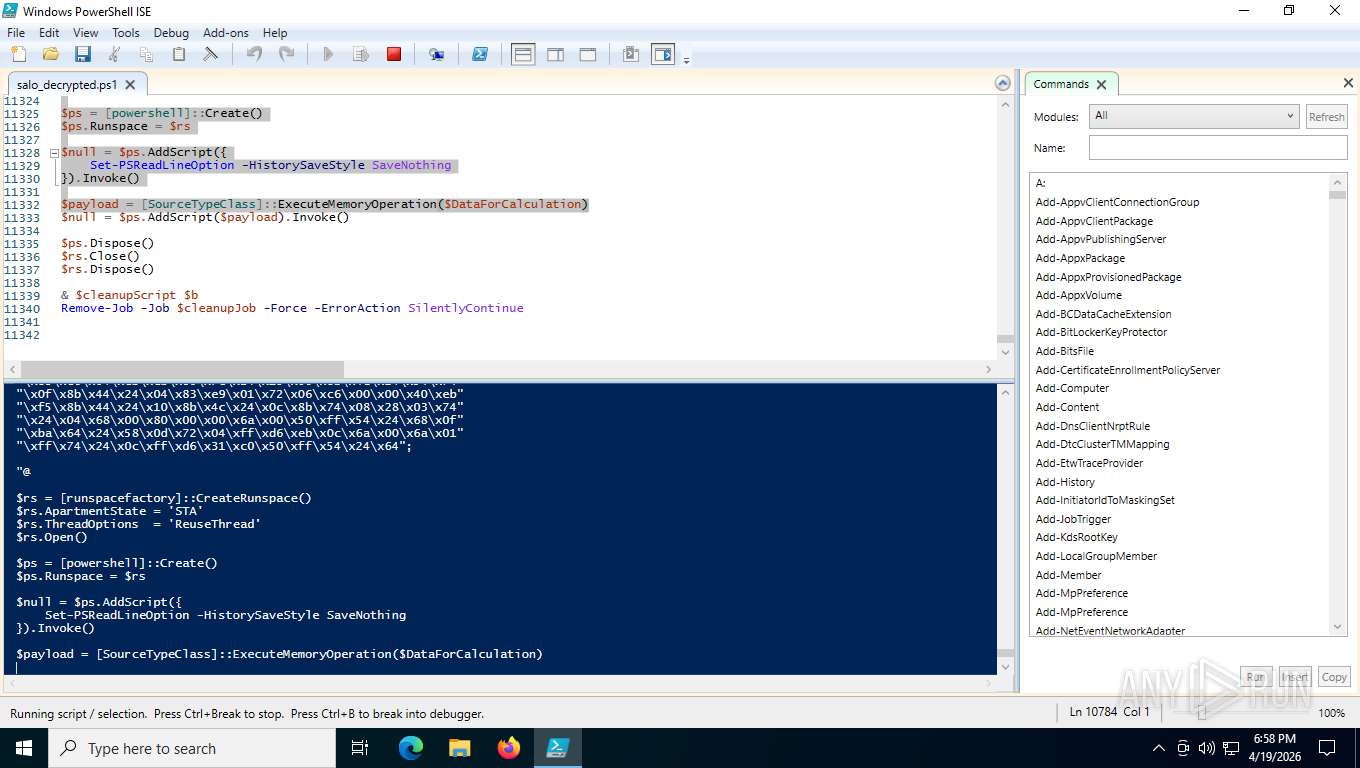Select Add-AppvClientConnectionGroup in command list
1360x768 pixels.
point(1117,202)
